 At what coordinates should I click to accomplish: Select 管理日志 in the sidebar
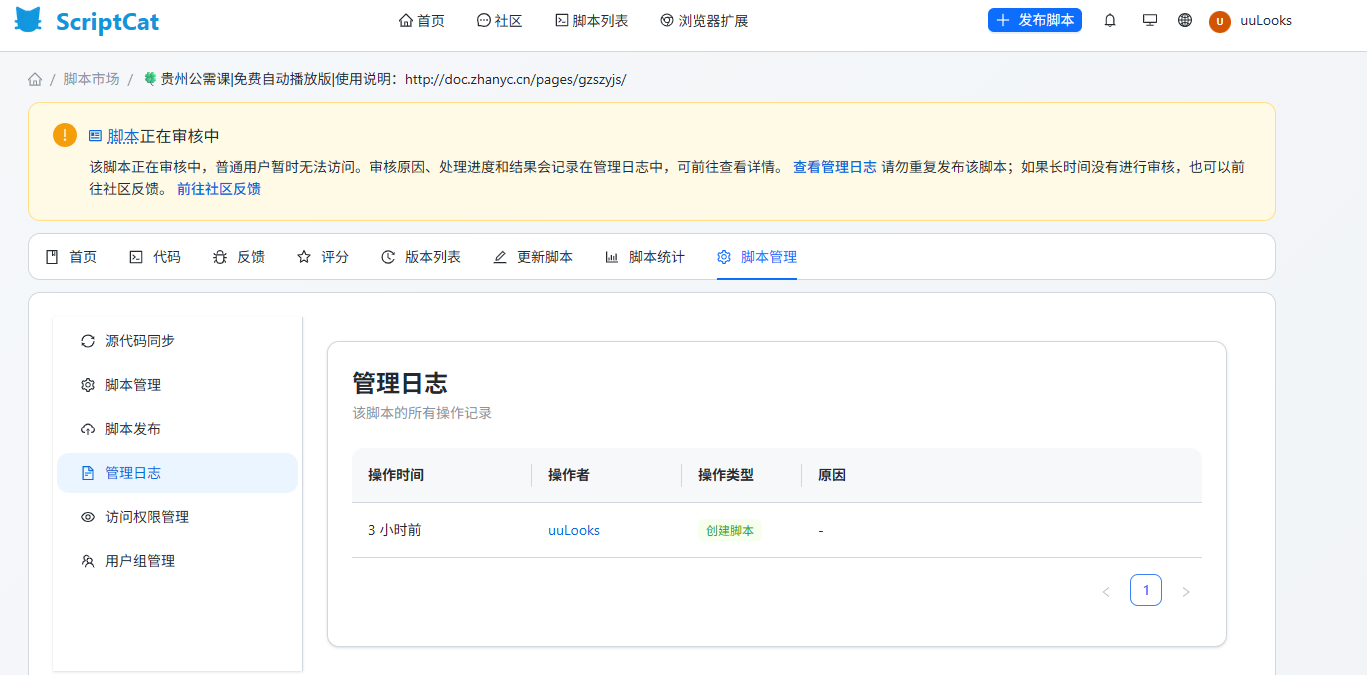[x=177, y=473]
